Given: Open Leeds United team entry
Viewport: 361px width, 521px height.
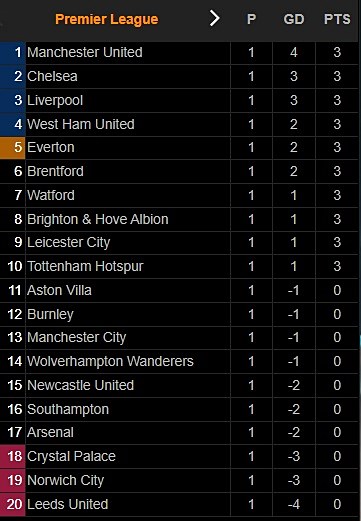Looking at the screenshot, I should (68, 504).
